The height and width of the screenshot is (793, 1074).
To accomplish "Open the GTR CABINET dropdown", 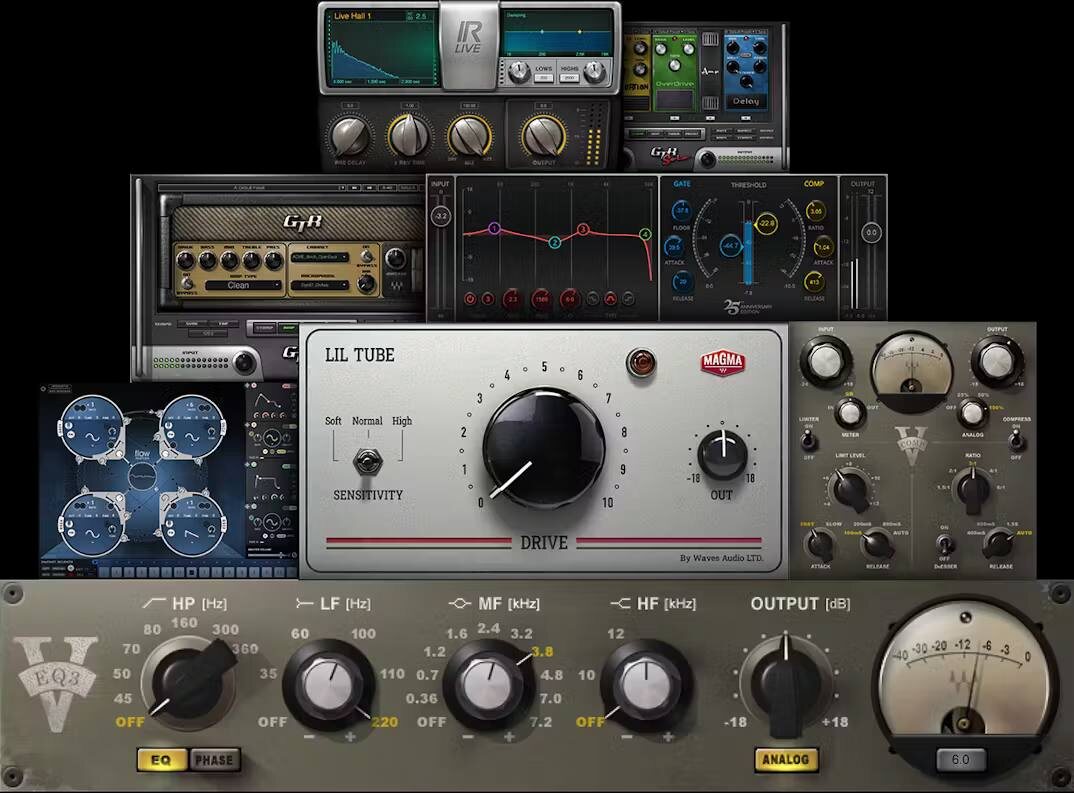I will coord(320,257).
